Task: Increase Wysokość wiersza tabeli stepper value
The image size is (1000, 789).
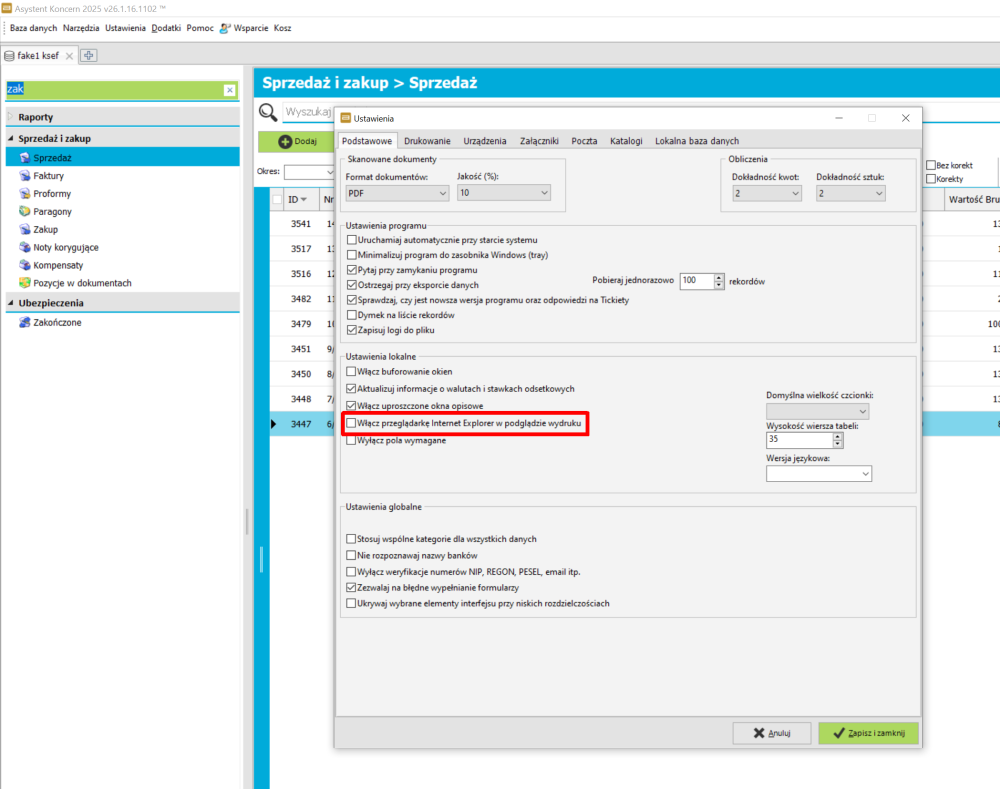Action: (838, 435)
